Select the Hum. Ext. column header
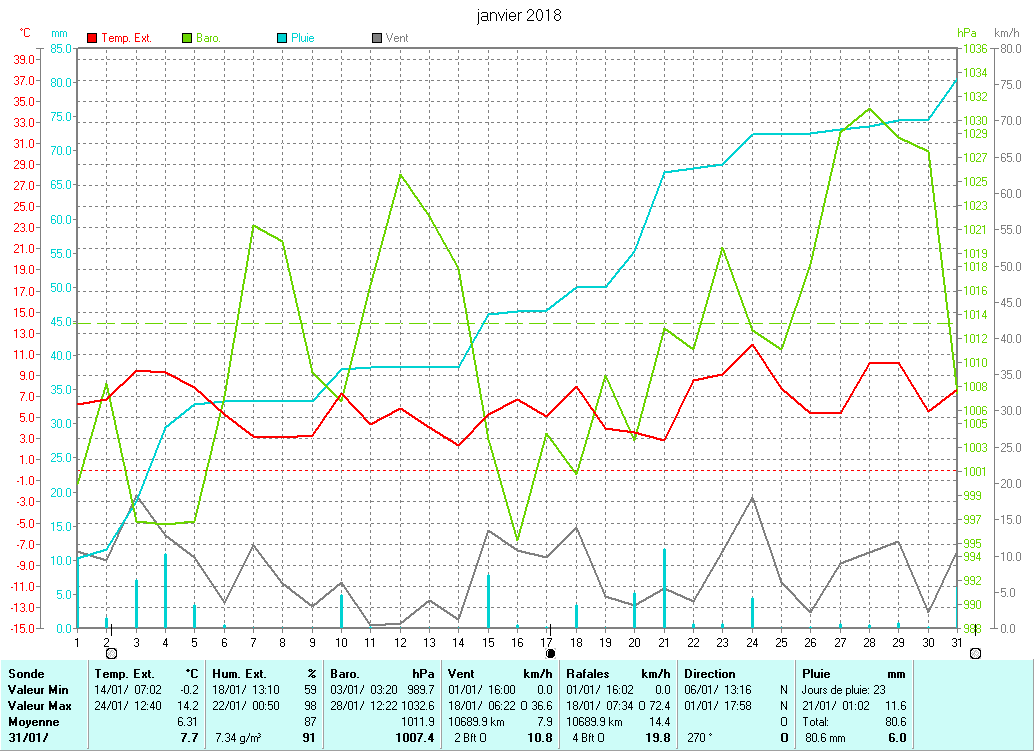 [240, 674]
